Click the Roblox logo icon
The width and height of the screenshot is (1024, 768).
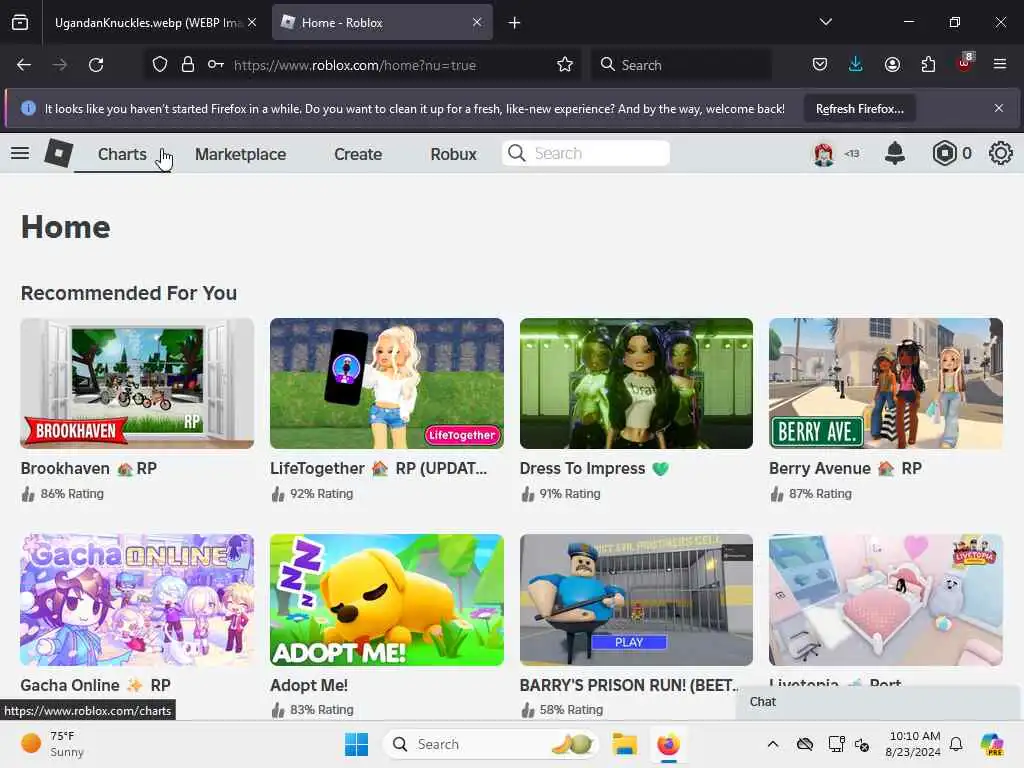pos(58,153)
